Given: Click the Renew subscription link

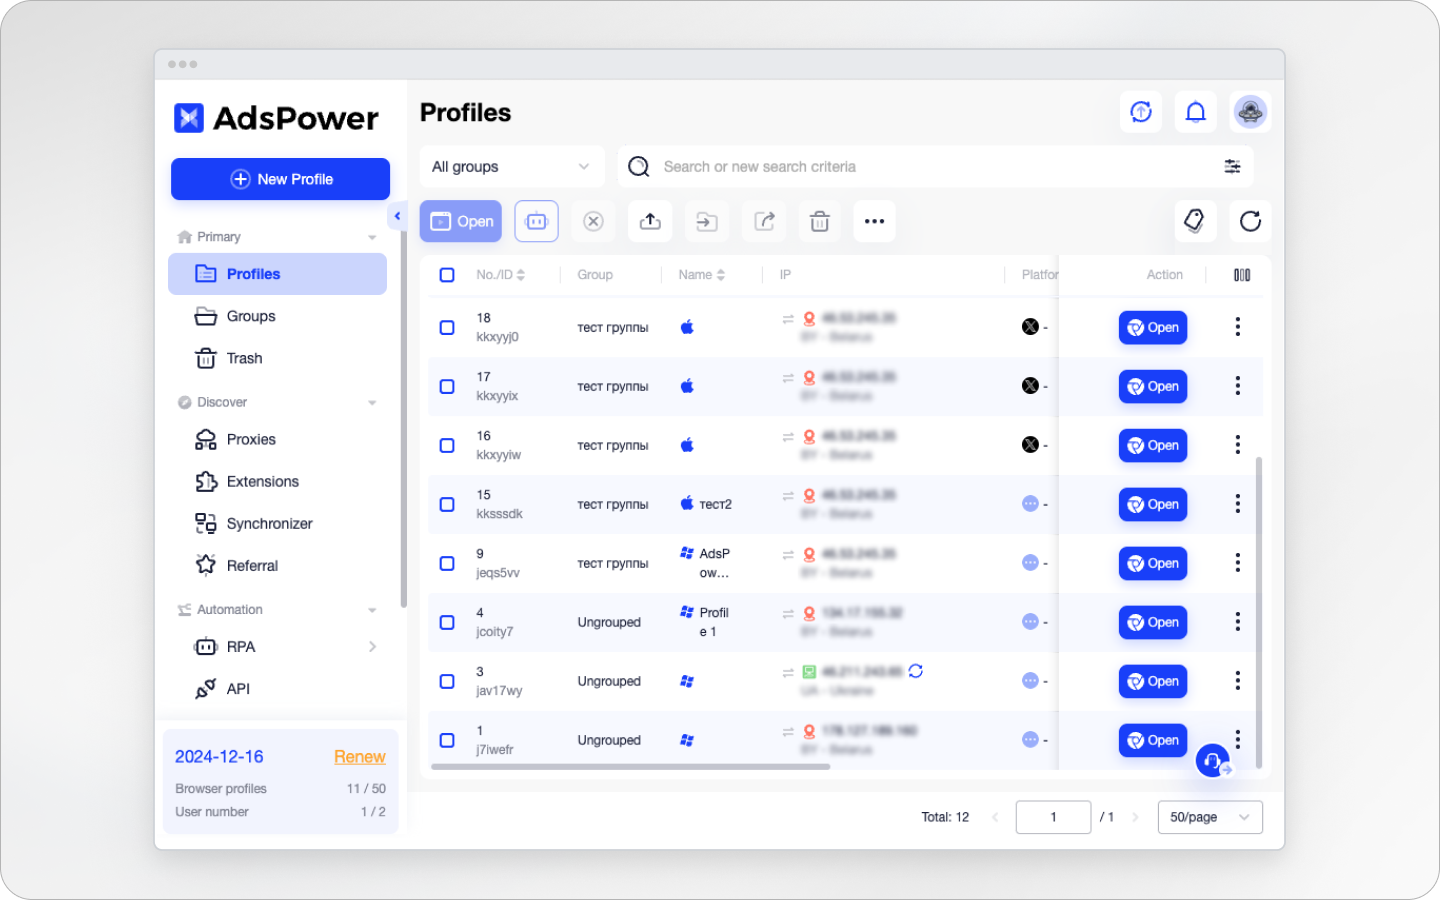Looking at the screenshot, I should [x=359, y=757].
